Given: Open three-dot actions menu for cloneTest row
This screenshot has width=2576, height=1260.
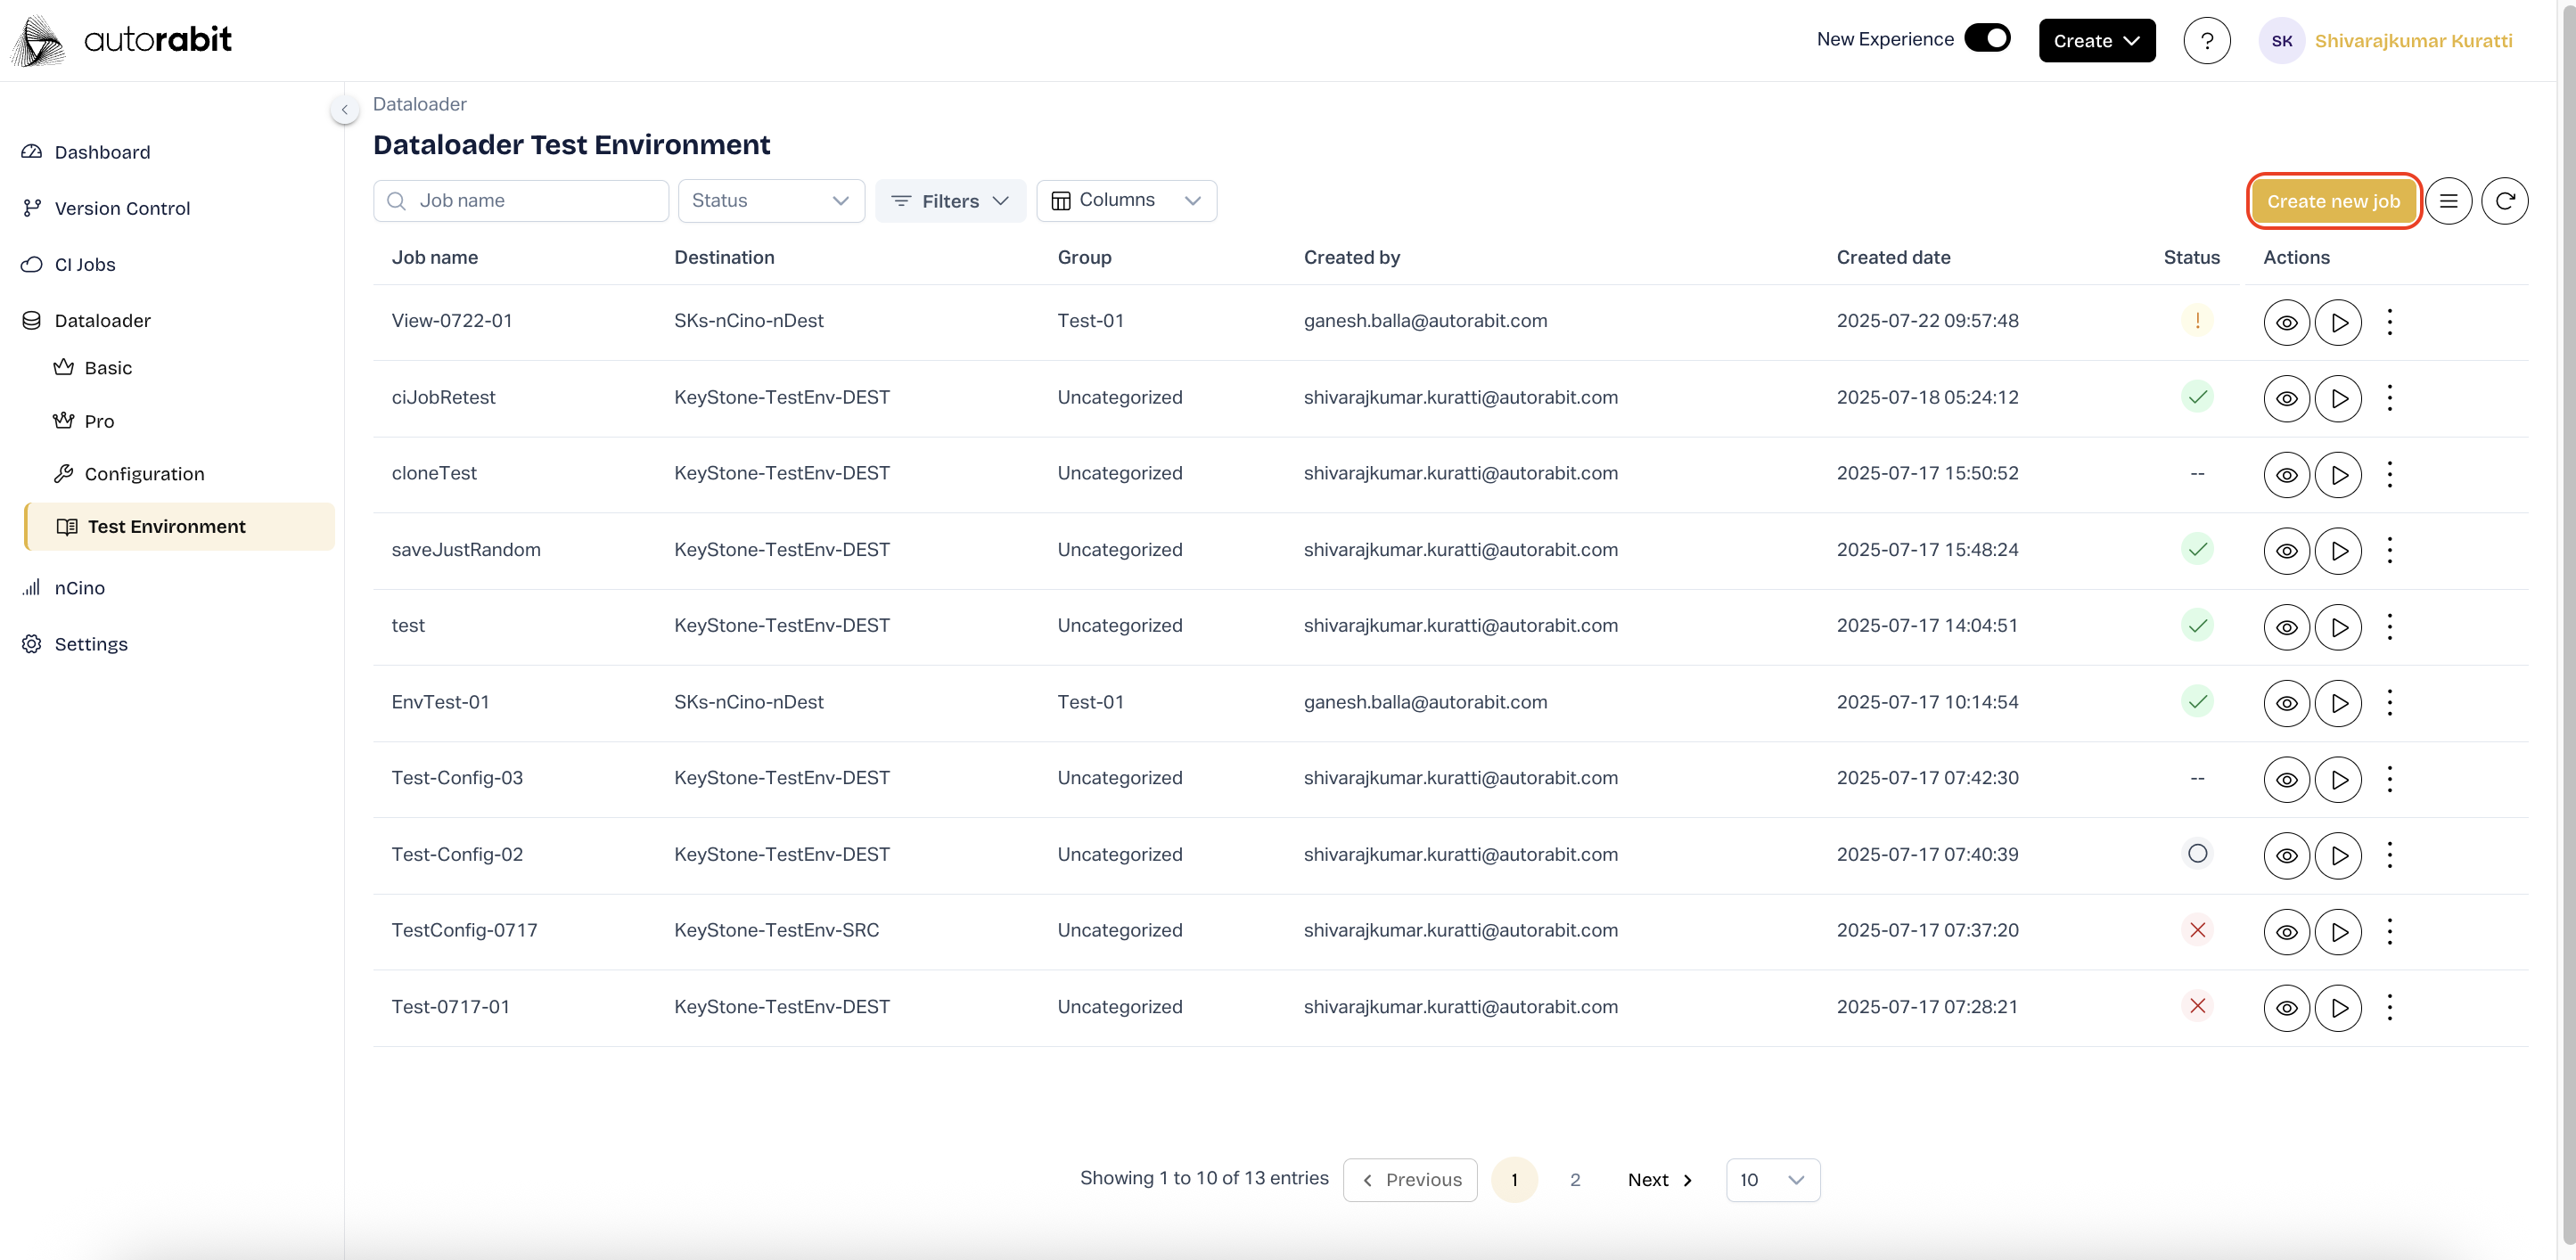Looking at the screenshot, I should [2389, 474].
